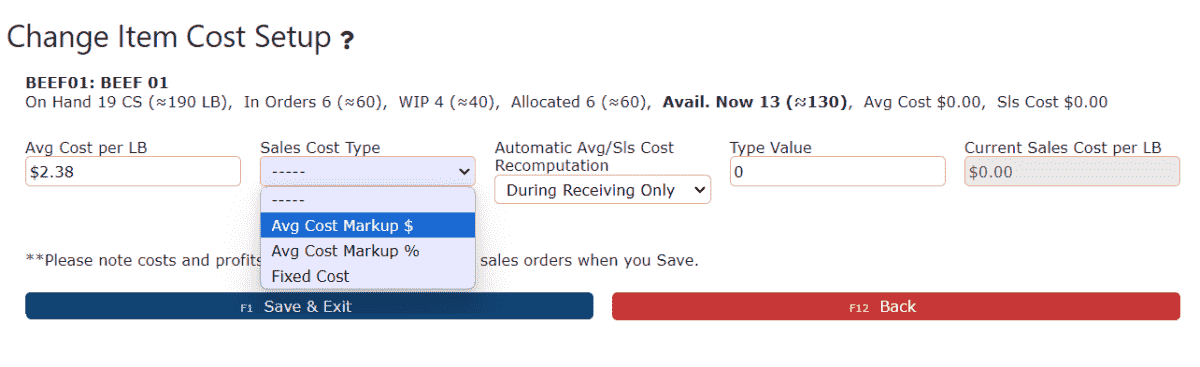The width and height of the screenshot is (1200, 367).
Task: Choose Avg Cost Markup $ option
Action: coord(368,225)
